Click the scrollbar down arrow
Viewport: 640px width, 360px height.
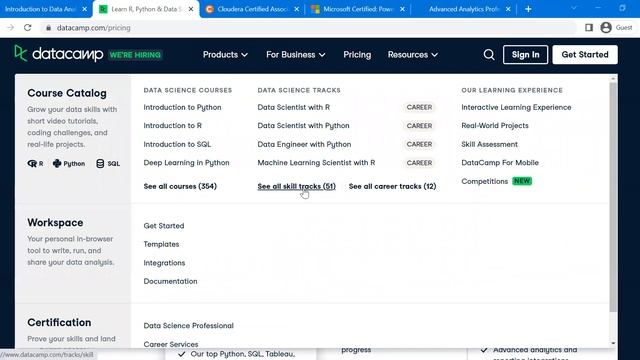click(613, 344)
